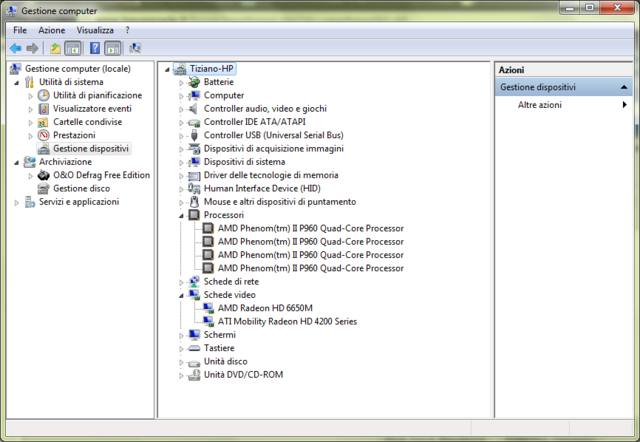Image resolution: width=640 pixels, height=442 pixels.
Task: Collapse the Gestione dispositivi actions header
Action: pyautogui.click(x=624, y=88)
